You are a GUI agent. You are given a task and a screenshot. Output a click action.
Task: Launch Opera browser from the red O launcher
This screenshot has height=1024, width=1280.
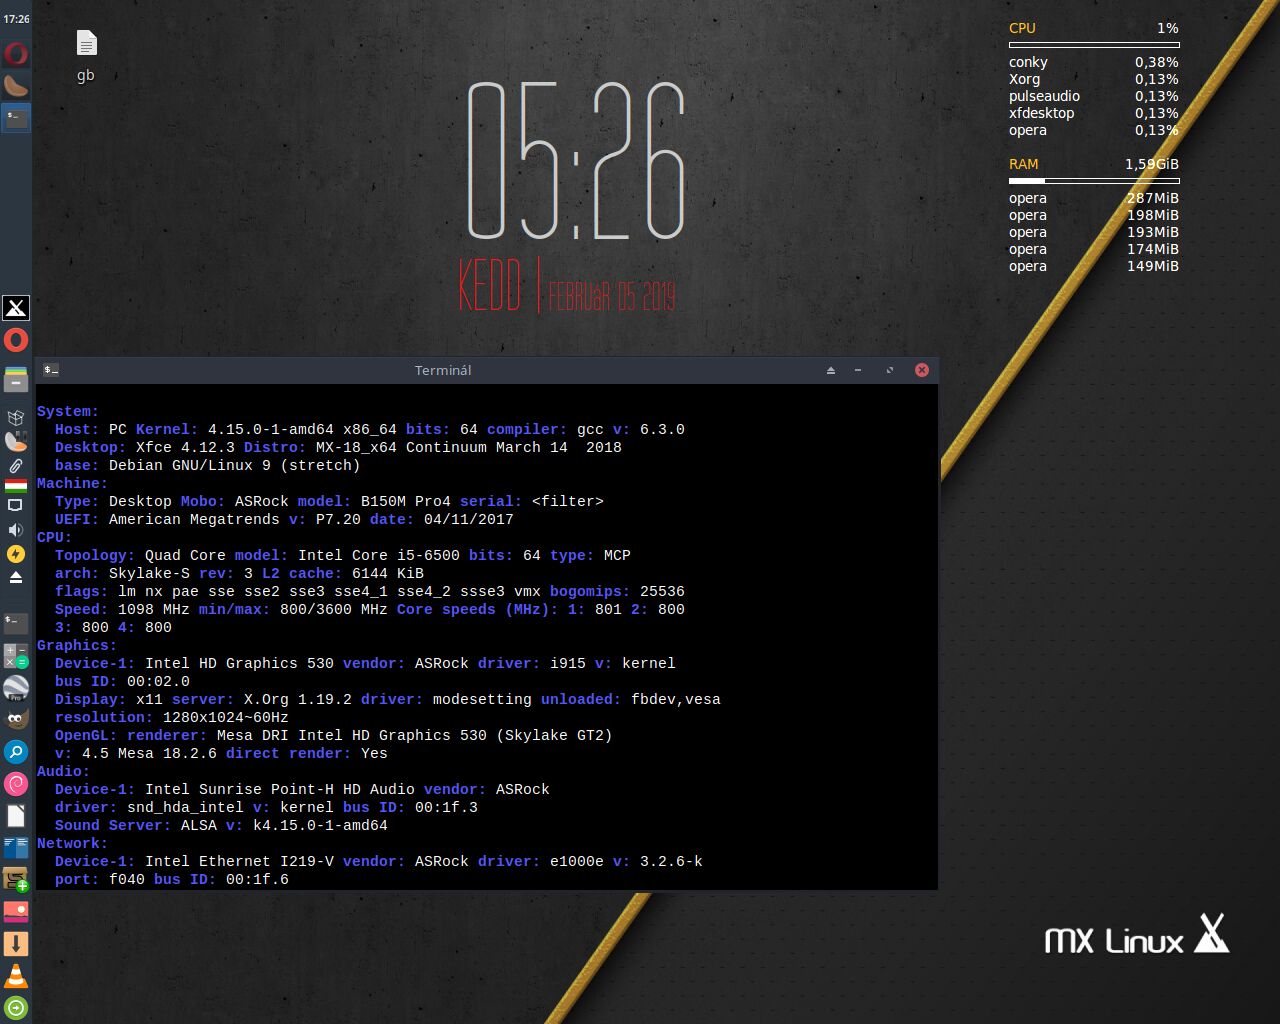pos(16,340)
